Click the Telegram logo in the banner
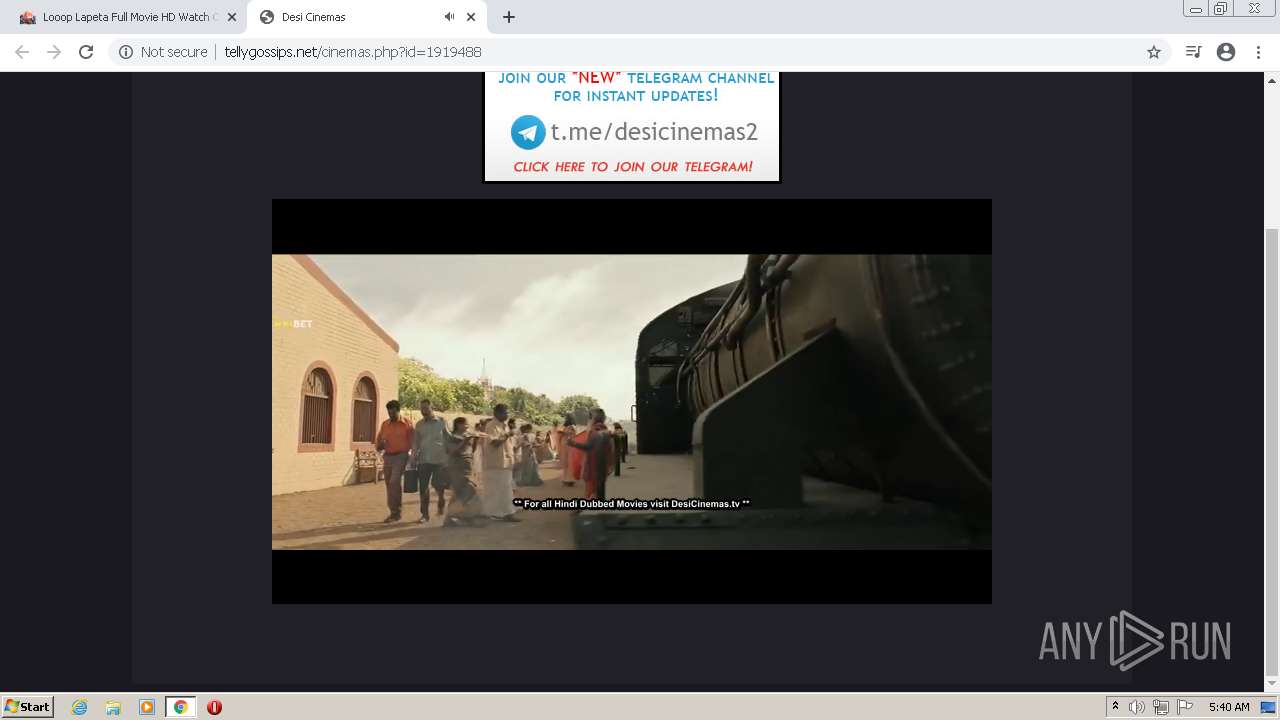1280x720 pixels. (x=528, y=132)
